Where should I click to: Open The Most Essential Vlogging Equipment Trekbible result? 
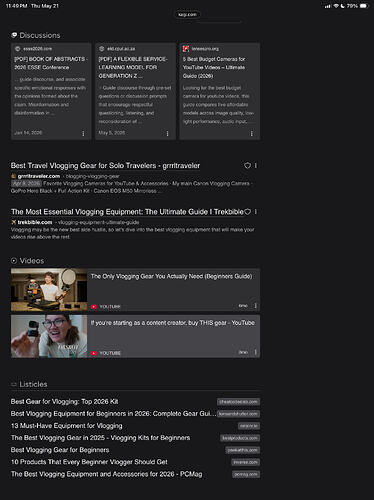coord(127,212)
